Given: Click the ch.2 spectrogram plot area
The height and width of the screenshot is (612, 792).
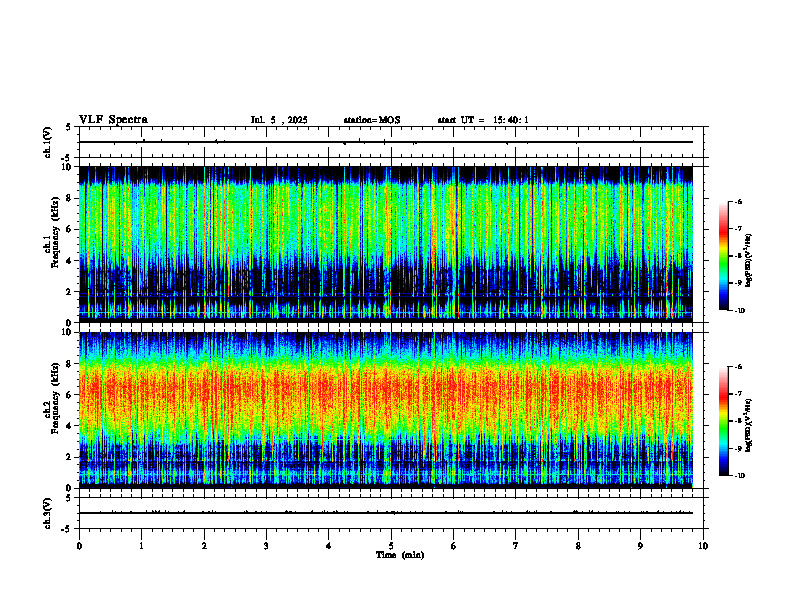Looking at the screenshot, I should (386, 410).
